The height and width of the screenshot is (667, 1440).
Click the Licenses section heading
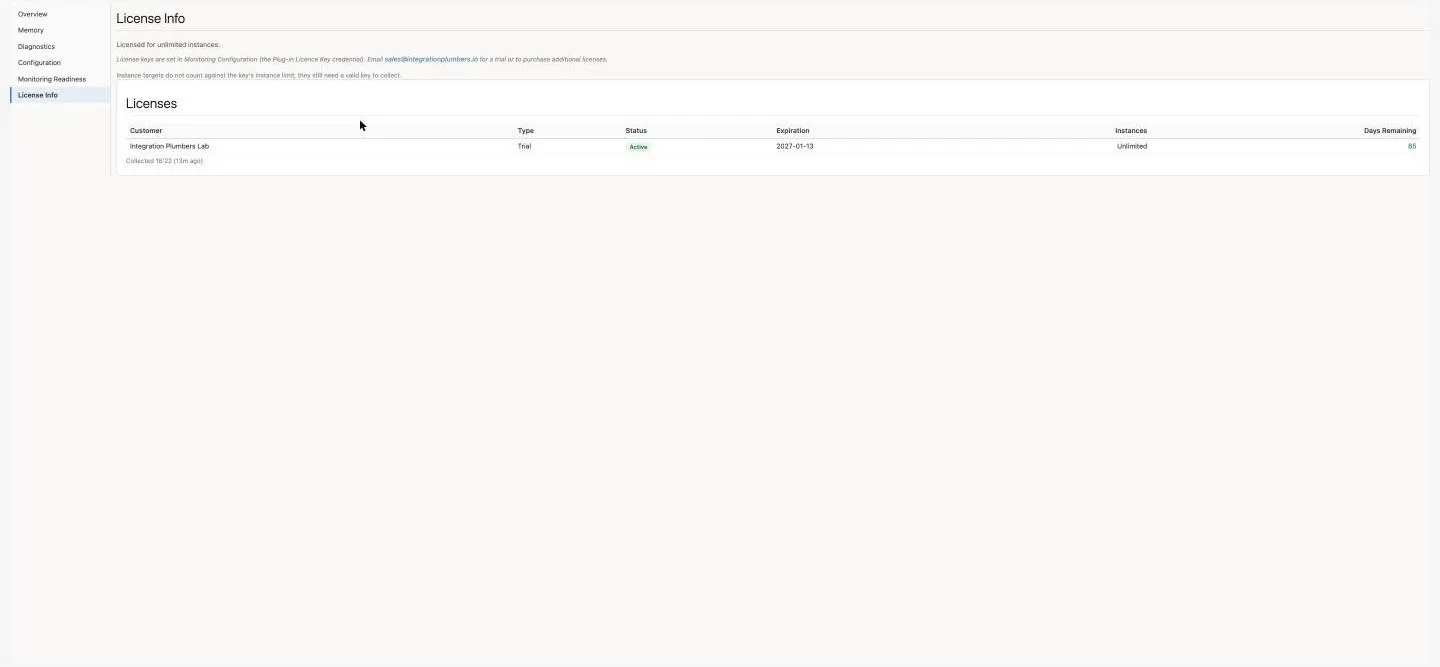point(151,103)
